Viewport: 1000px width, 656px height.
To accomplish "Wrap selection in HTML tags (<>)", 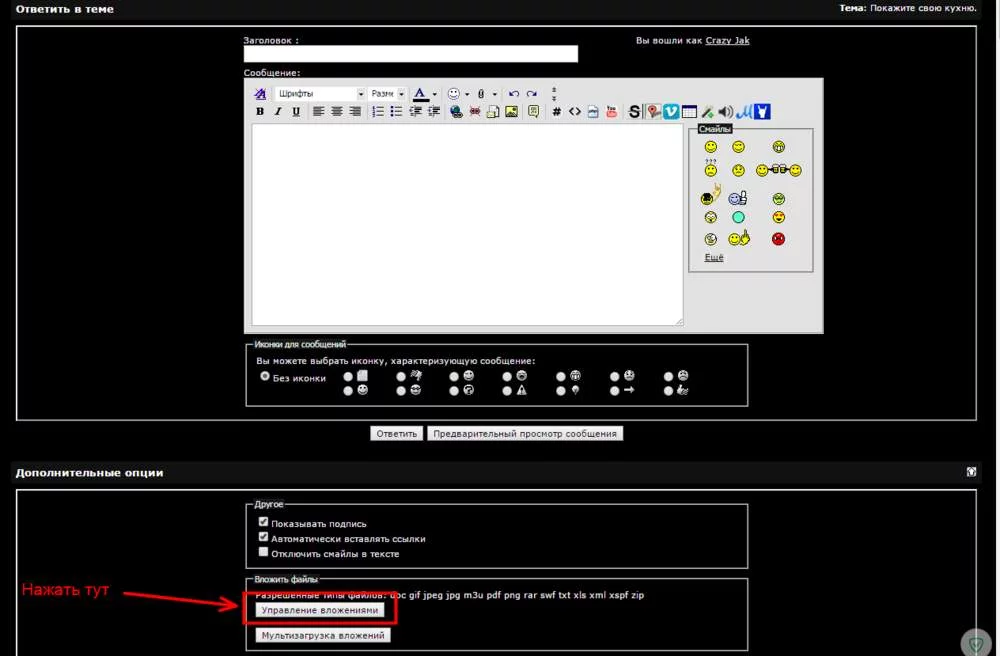I will 575,112.
